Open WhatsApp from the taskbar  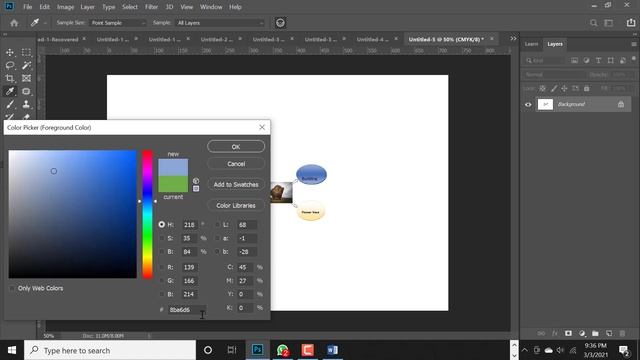282,350
